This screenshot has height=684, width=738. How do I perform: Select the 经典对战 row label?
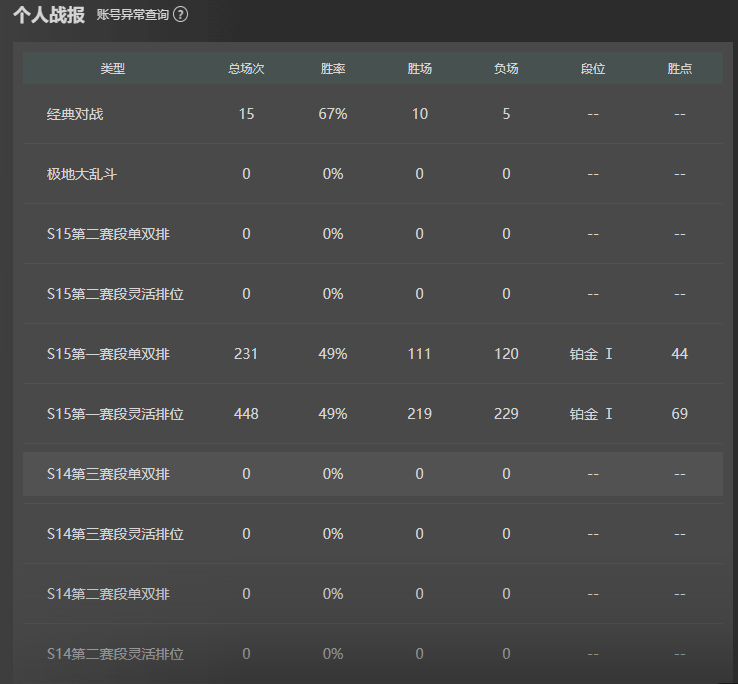point(75,114)
